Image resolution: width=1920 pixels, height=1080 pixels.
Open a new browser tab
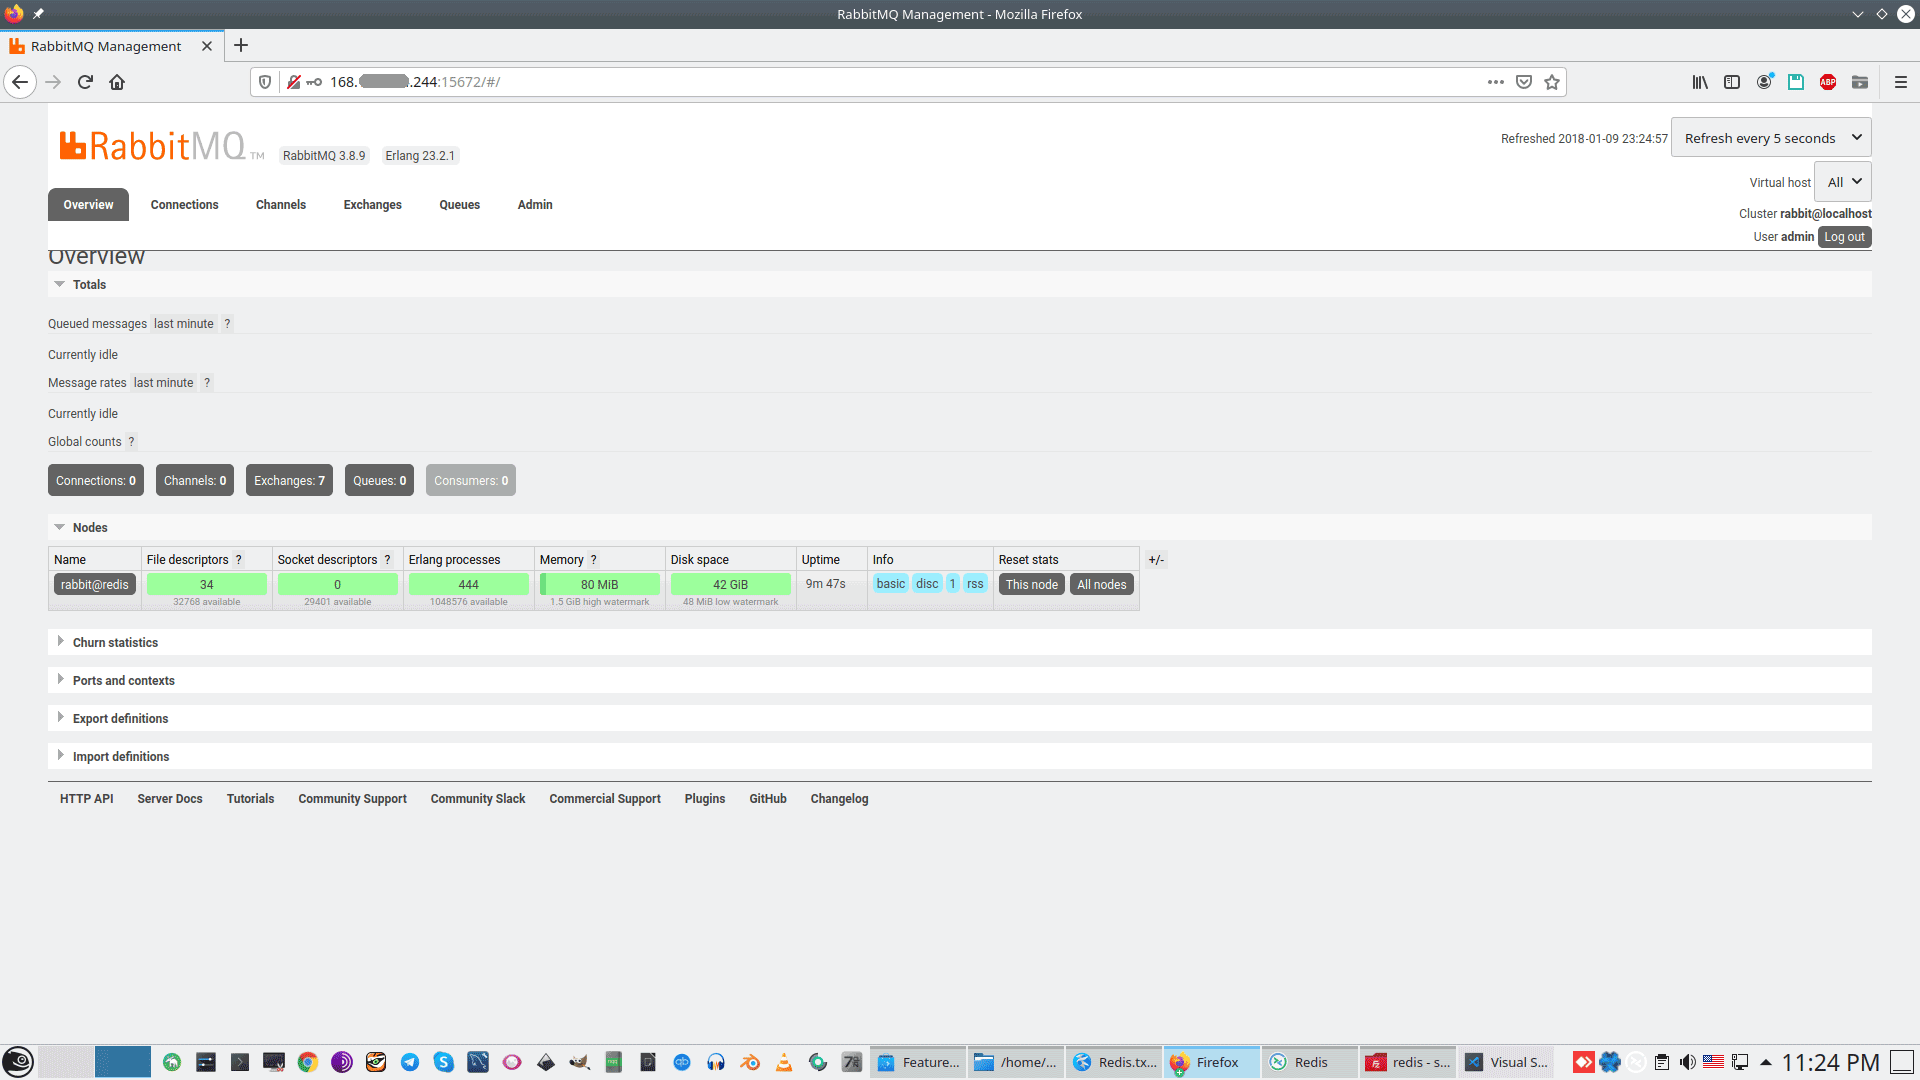[241, 45]
